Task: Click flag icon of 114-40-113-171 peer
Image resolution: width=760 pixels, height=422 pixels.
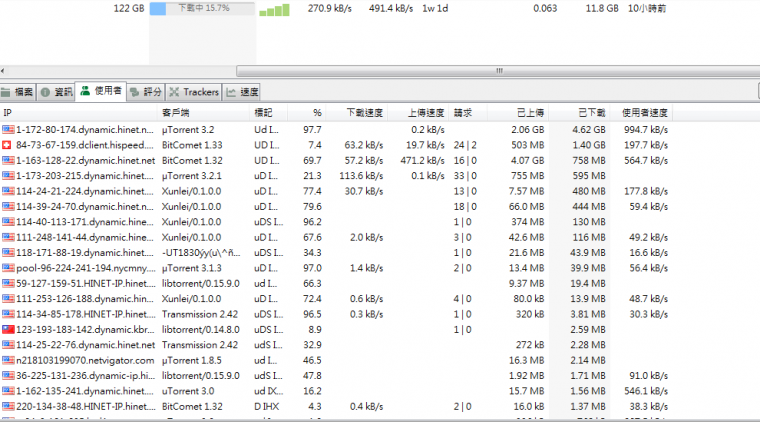Action: (8, 222)
